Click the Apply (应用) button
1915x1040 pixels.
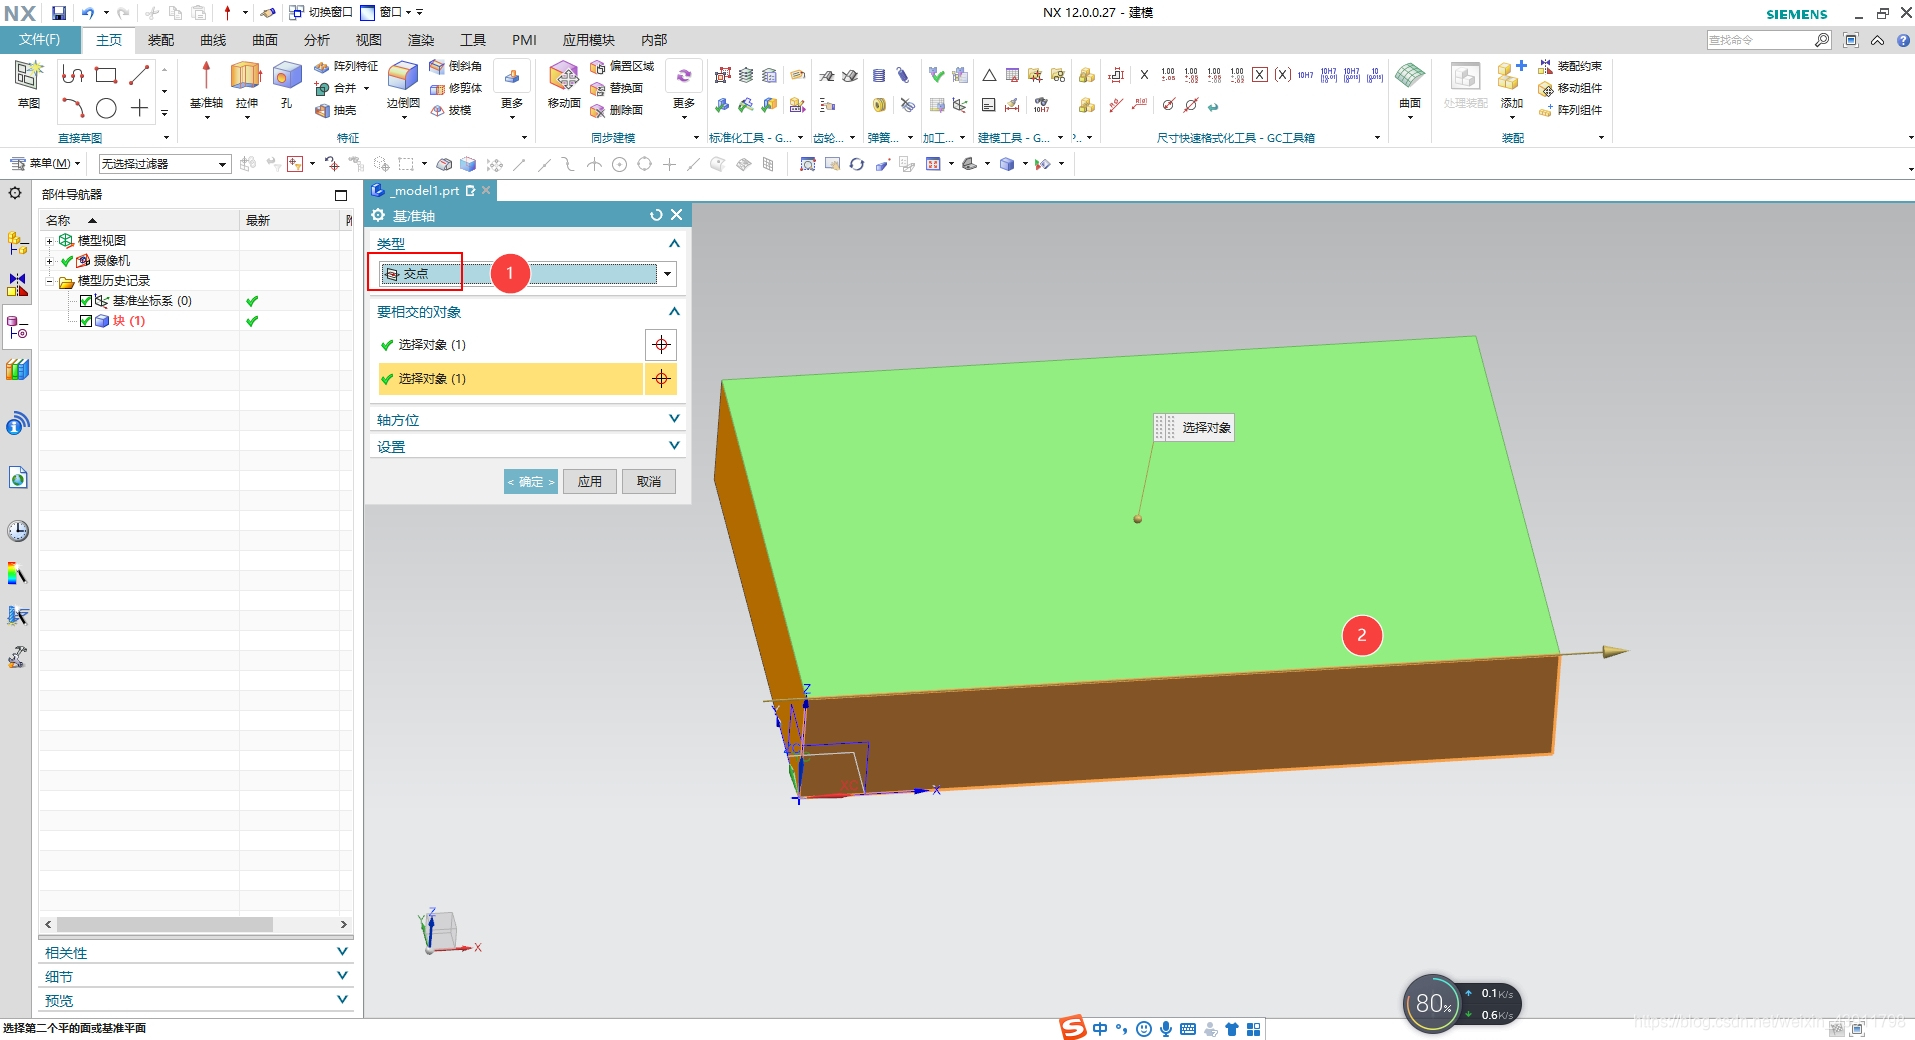590,482
